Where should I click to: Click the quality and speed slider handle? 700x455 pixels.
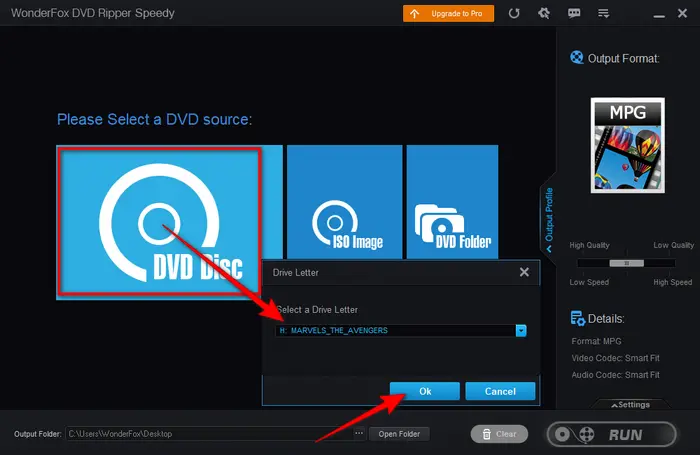pos(626,263)
